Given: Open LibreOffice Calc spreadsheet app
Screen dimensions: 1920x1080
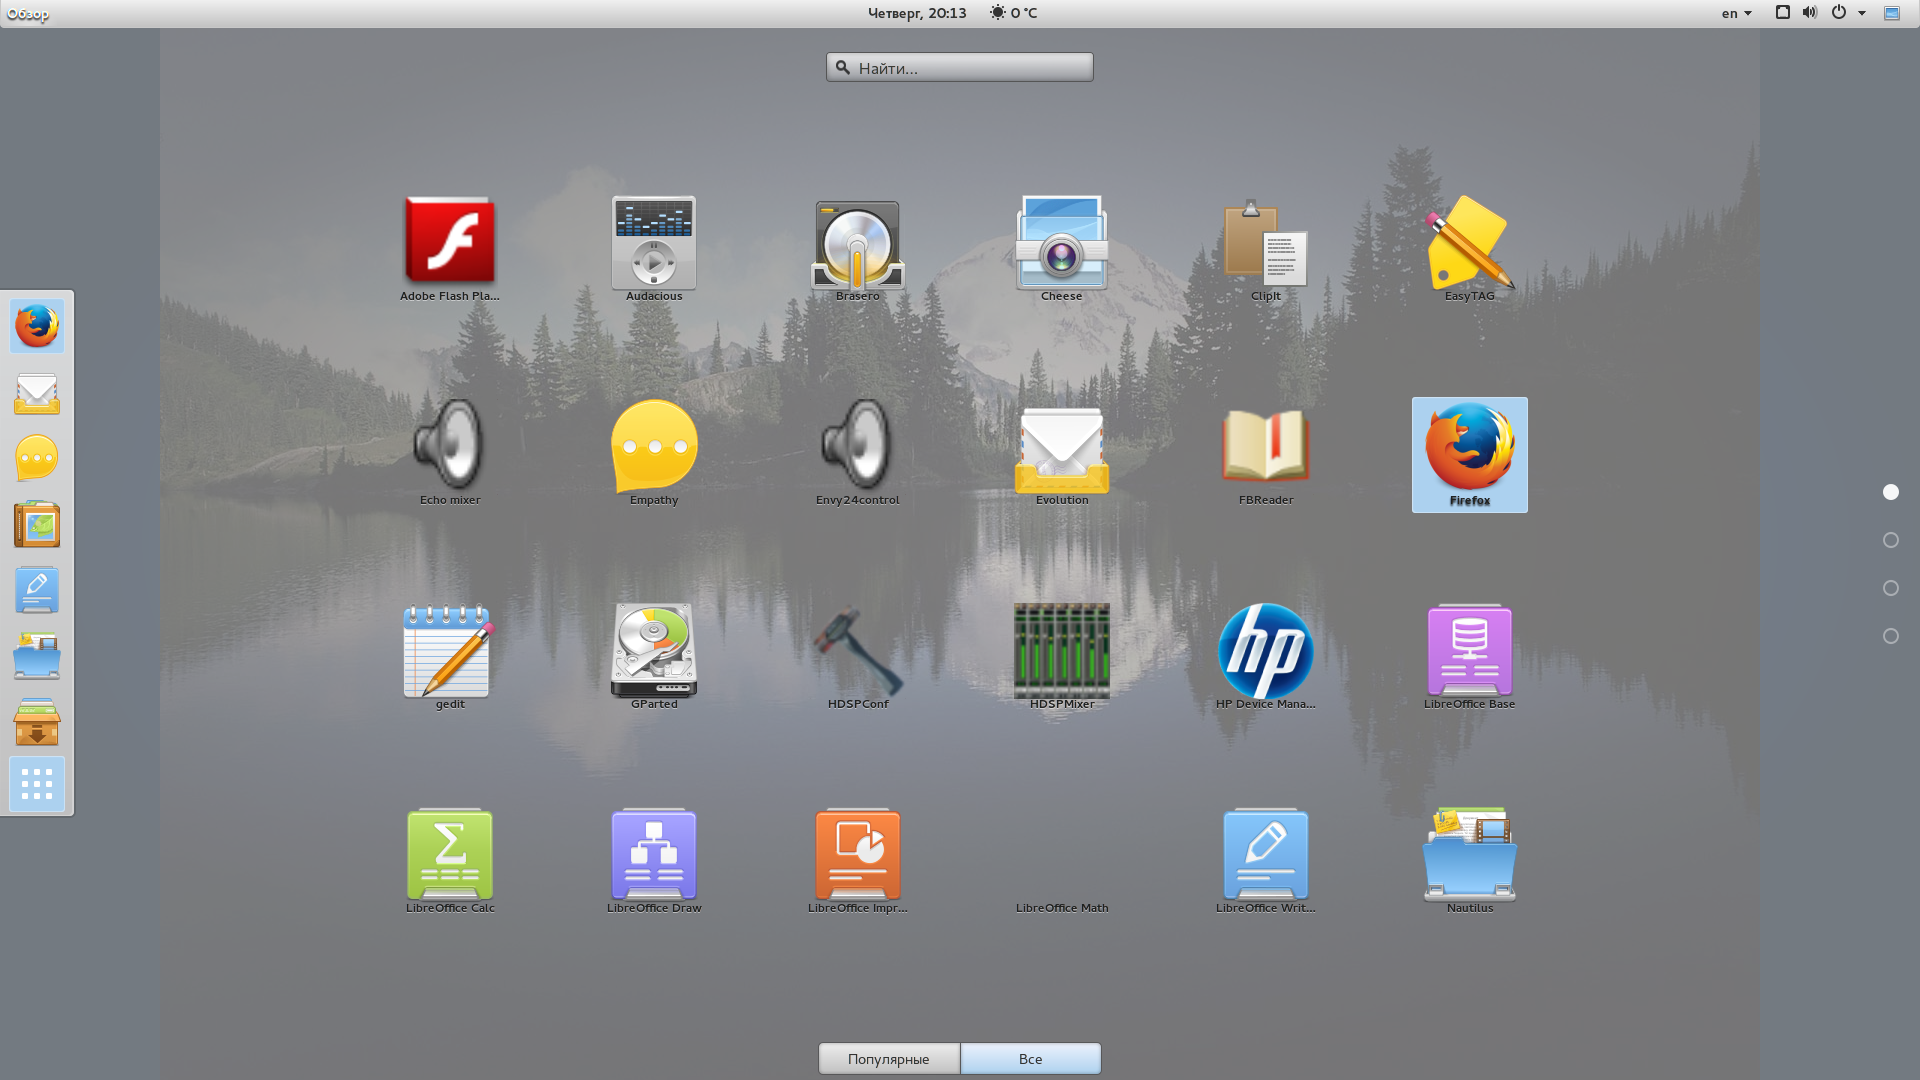Looking at the screenshot, I should coord(450,855).
